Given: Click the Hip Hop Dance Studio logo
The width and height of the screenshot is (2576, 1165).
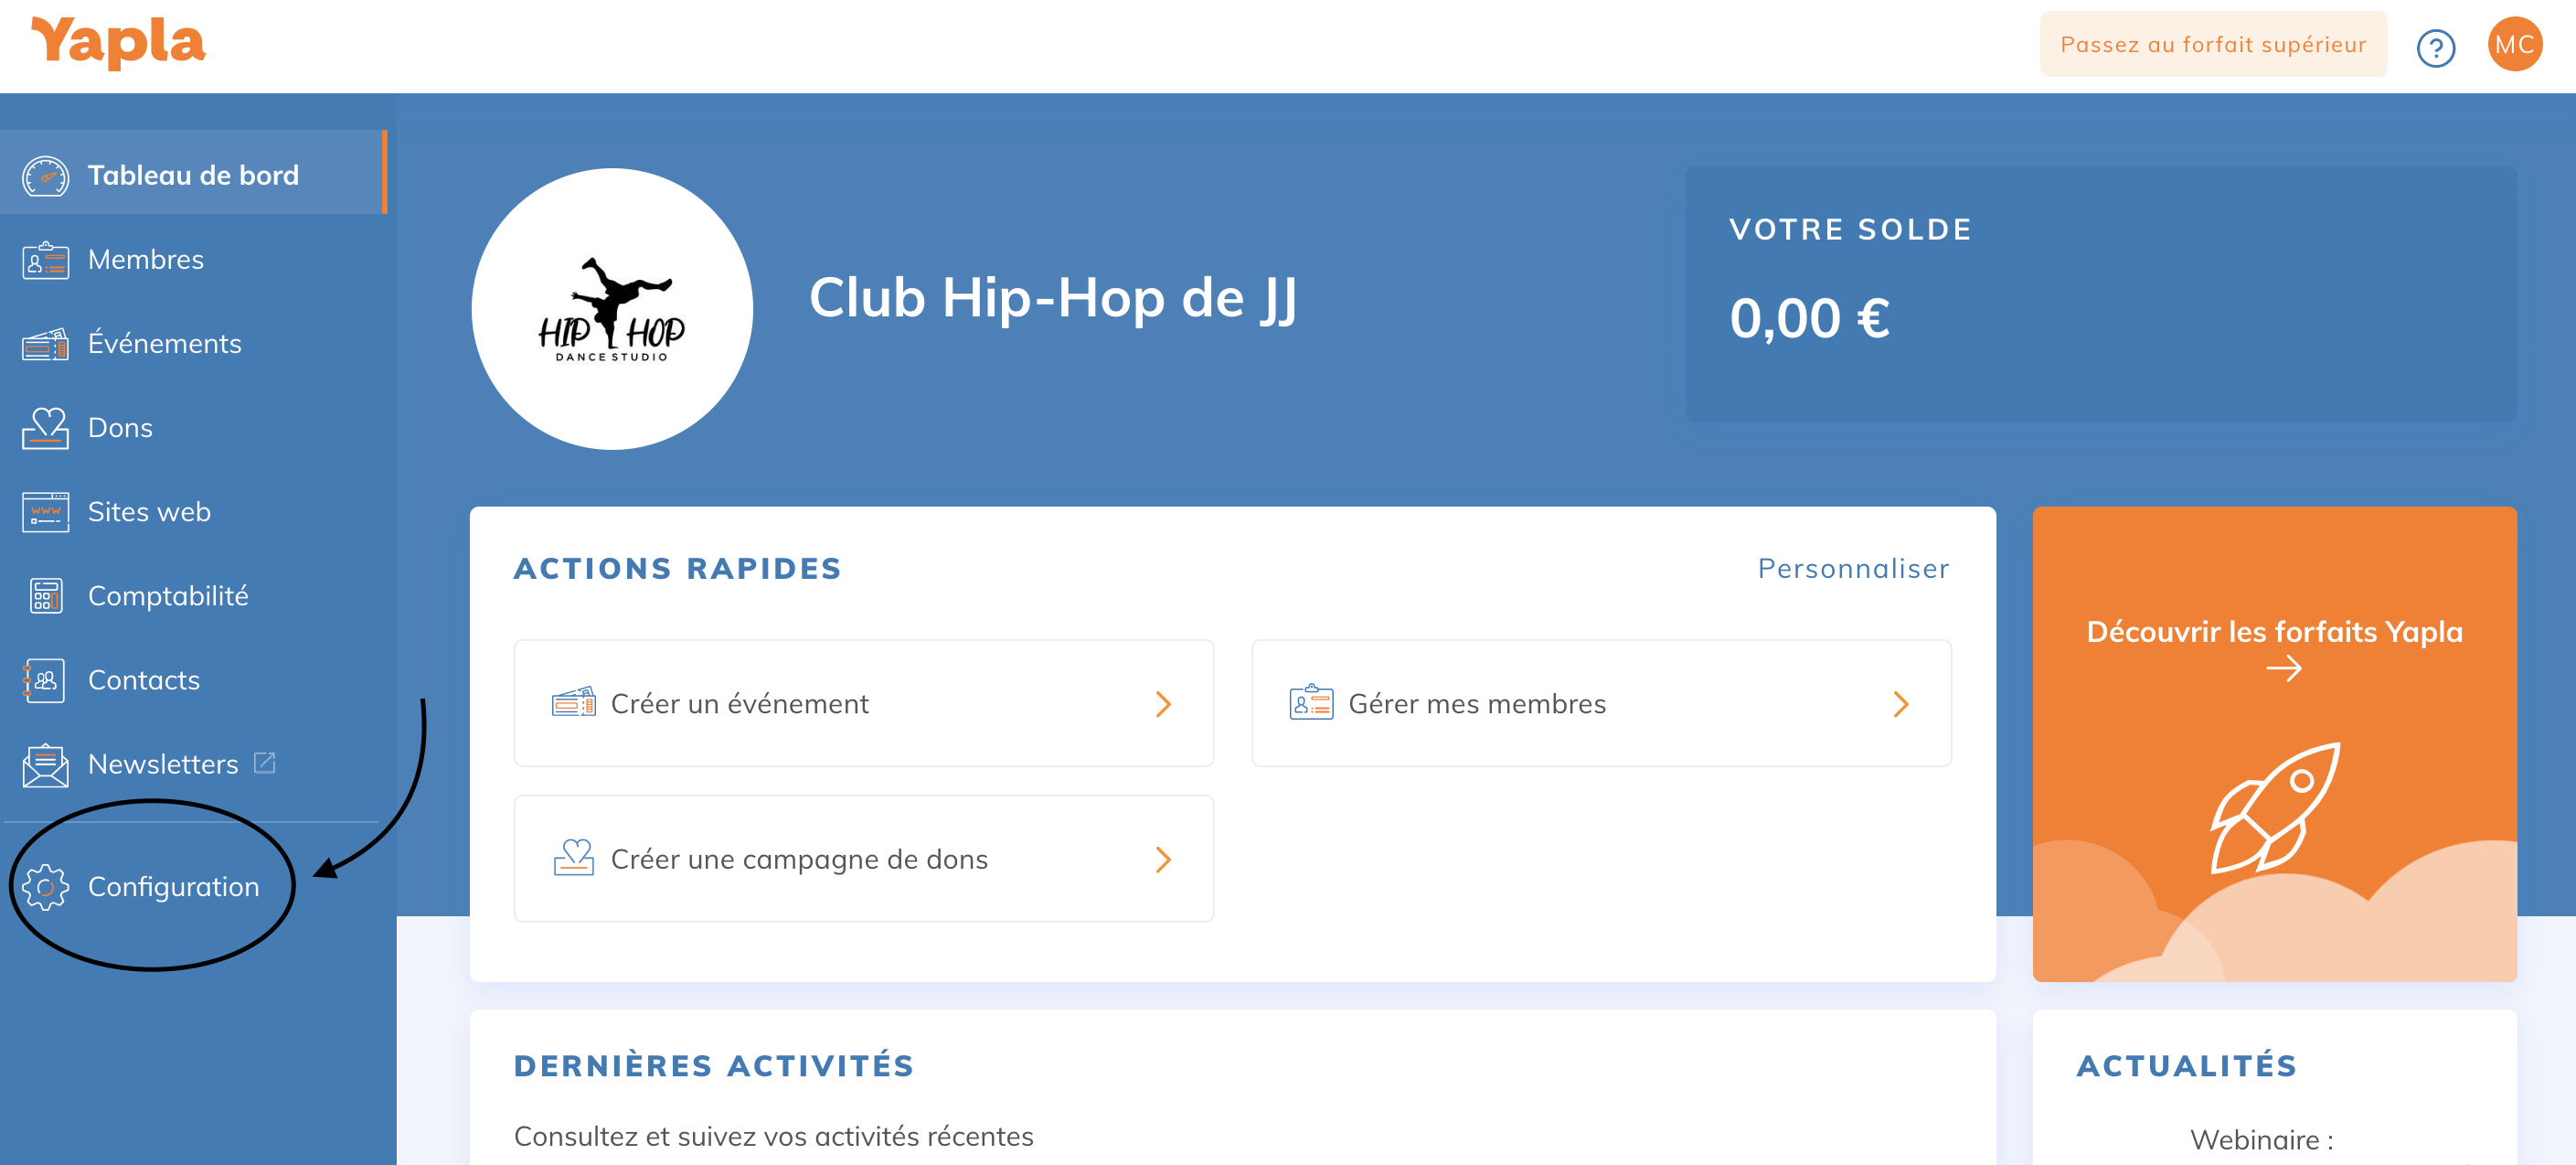Looking at the screenshot, I should click(612, 309).
